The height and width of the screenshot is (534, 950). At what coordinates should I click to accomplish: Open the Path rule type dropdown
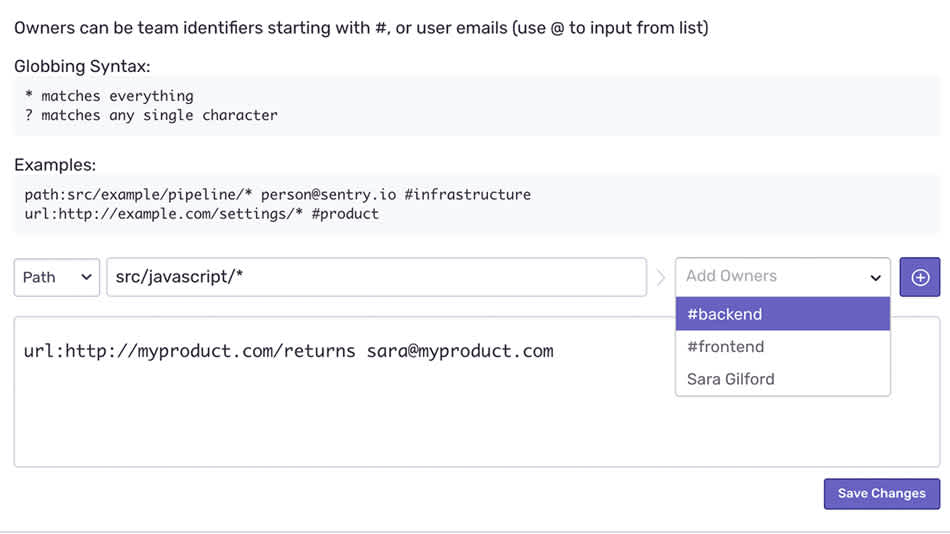click(x=57, y=277)
